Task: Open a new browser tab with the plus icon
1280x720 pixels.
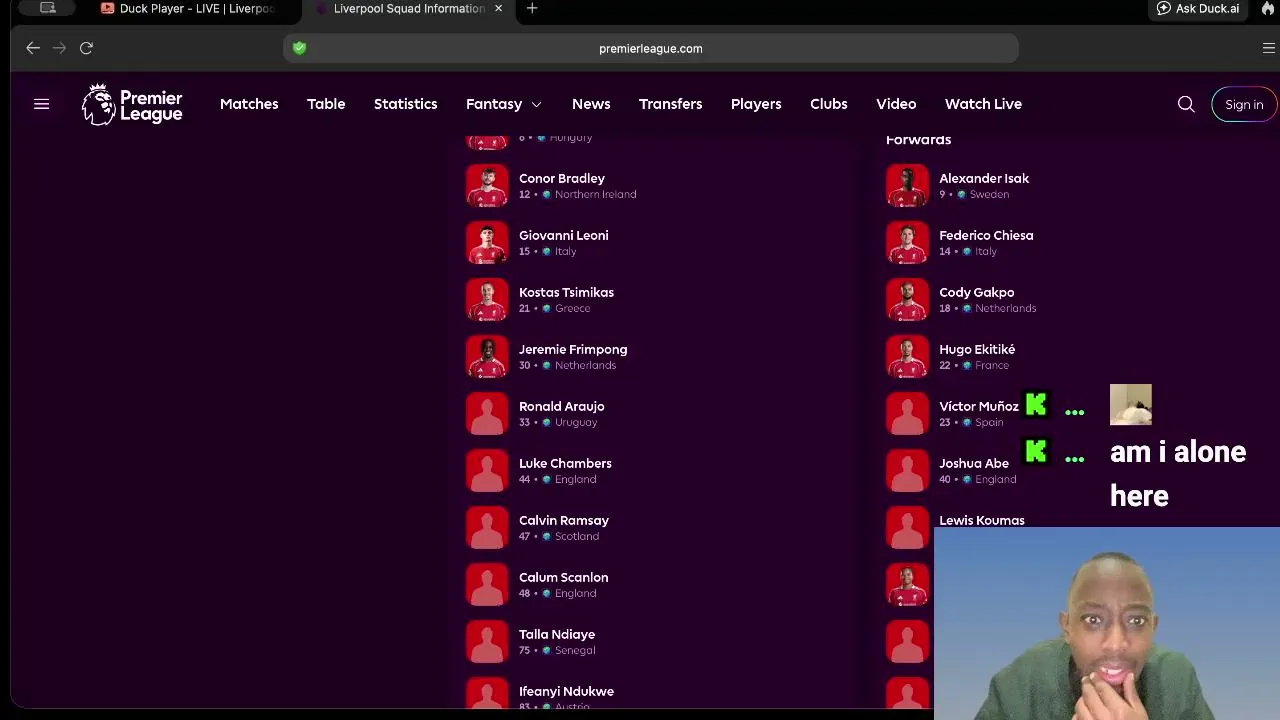Action: [x=532, y=8]
